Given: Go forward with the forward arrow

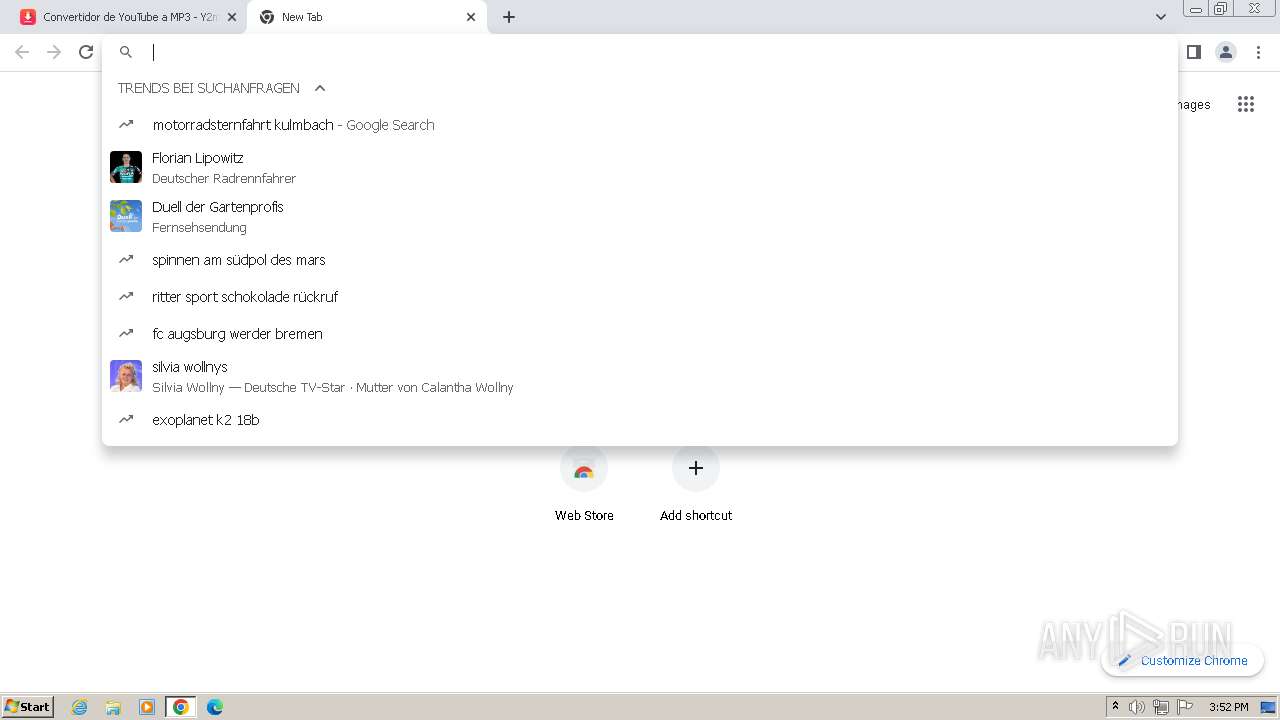Looking at the screenshot, I should coord(54,52).
